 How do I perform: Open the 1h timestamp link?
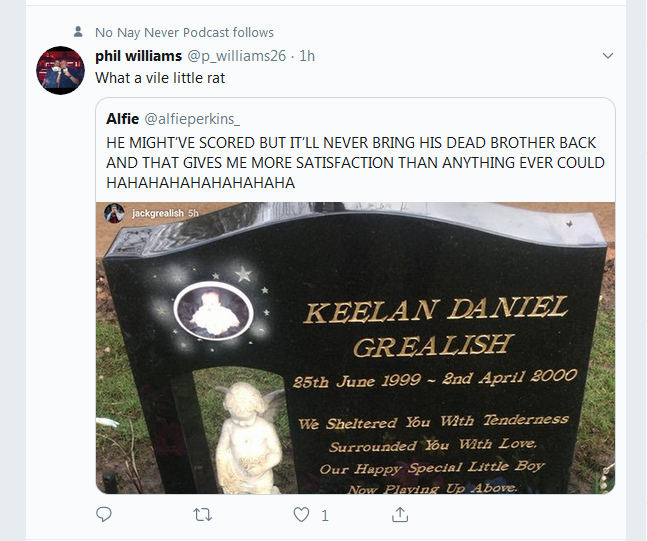click(x=307, y=56)
